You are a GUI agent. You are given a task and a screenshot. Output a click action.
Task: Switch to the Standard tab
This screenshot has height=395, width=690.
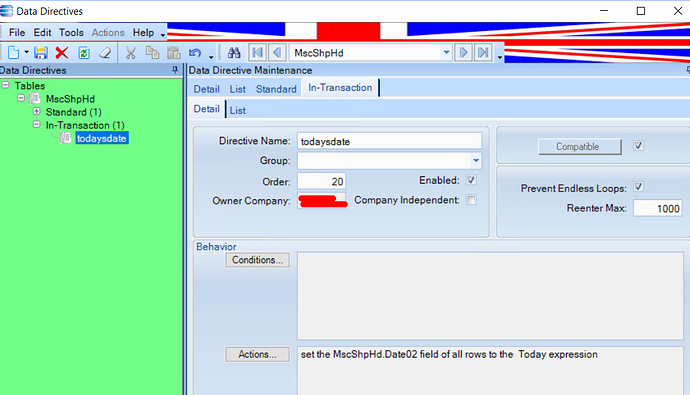coord(276,89)
